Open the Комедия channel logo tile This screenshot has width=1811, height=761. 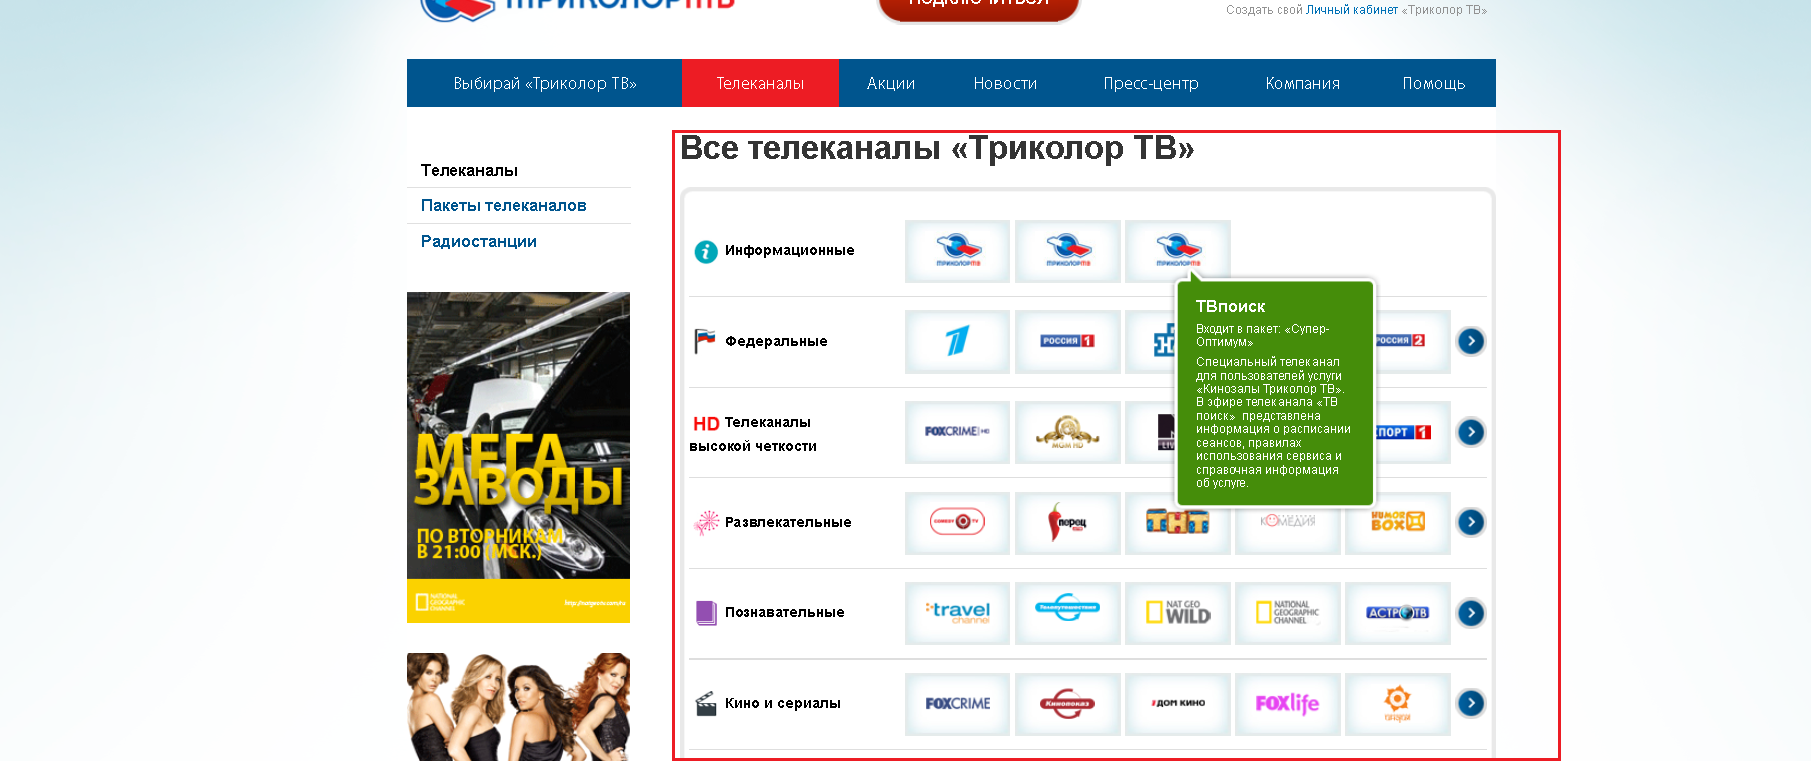(x=1287, y=527)
